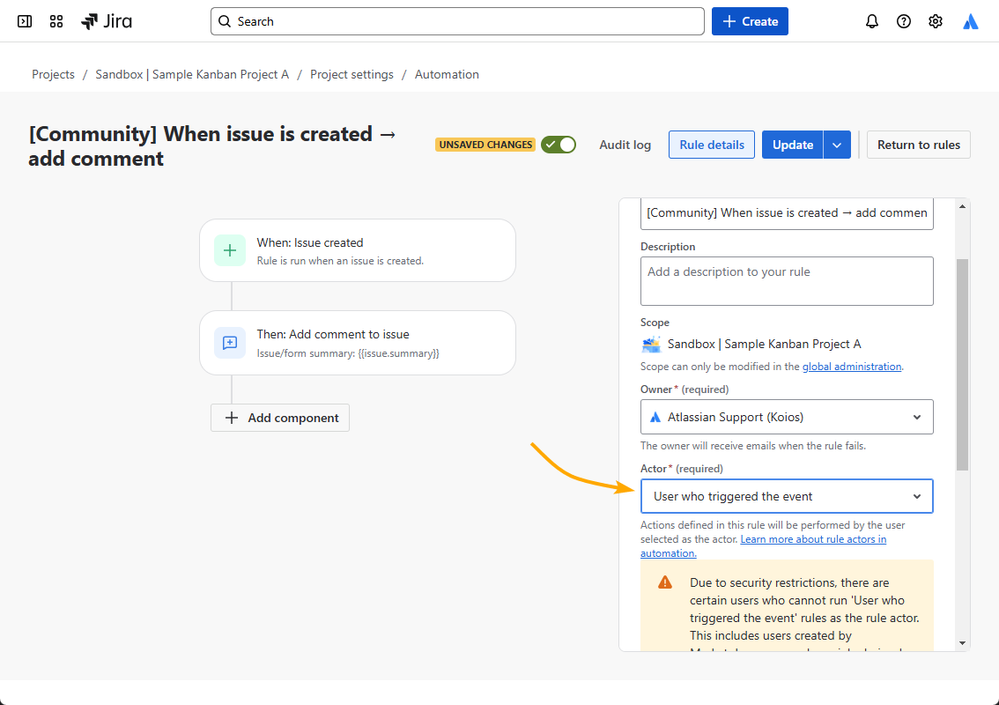Viewport: 999px width, 705px height.
Task: Click the Add comment action icon
Action: 230,343
